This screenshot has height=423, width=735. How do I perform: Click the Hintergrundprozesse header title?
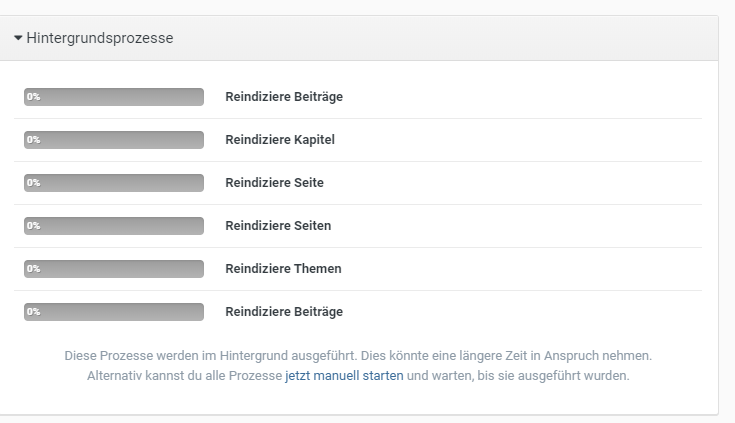100,39
